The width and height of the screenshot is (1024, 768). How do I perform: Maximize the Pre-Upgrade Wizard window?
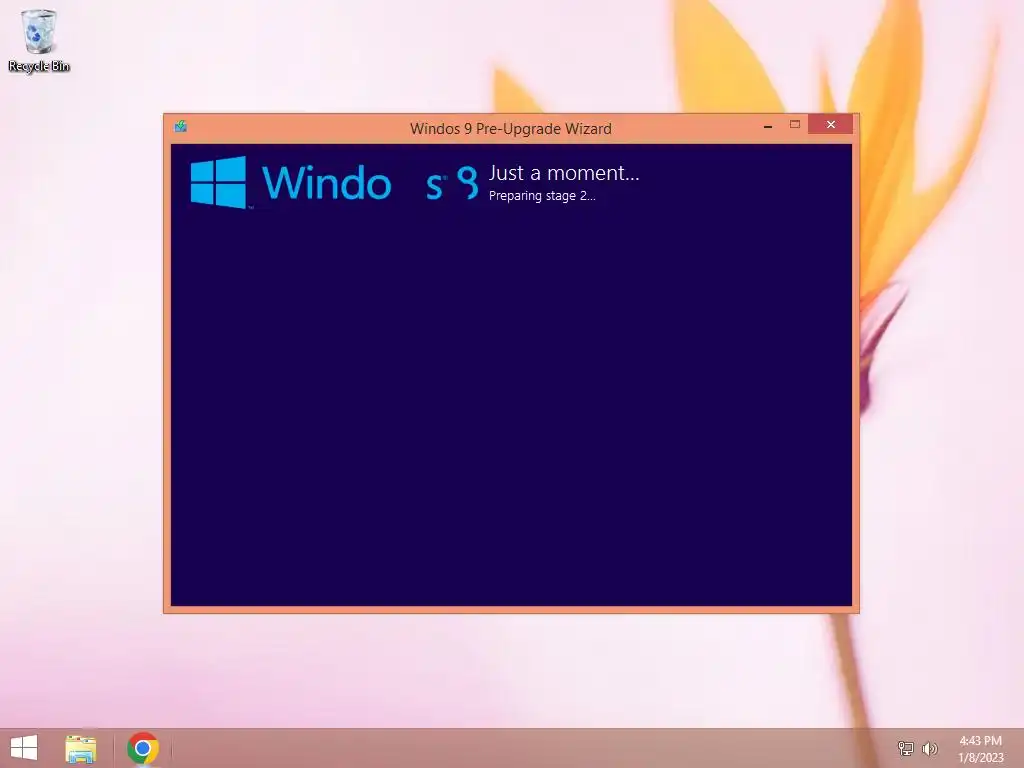(795, 124)
